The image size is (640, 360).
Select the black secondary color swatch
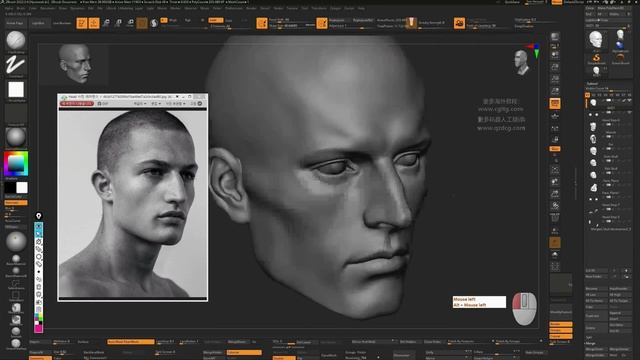10,187
